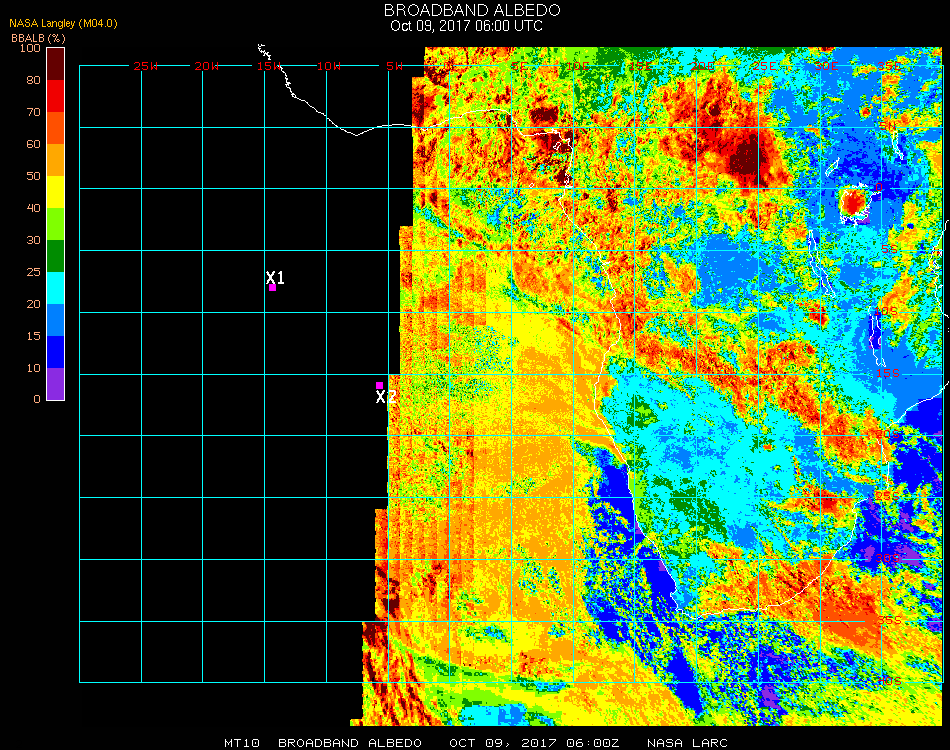Click the 15S latitude label
This screenshot has width=950, height=750.
tap(888, 374)
